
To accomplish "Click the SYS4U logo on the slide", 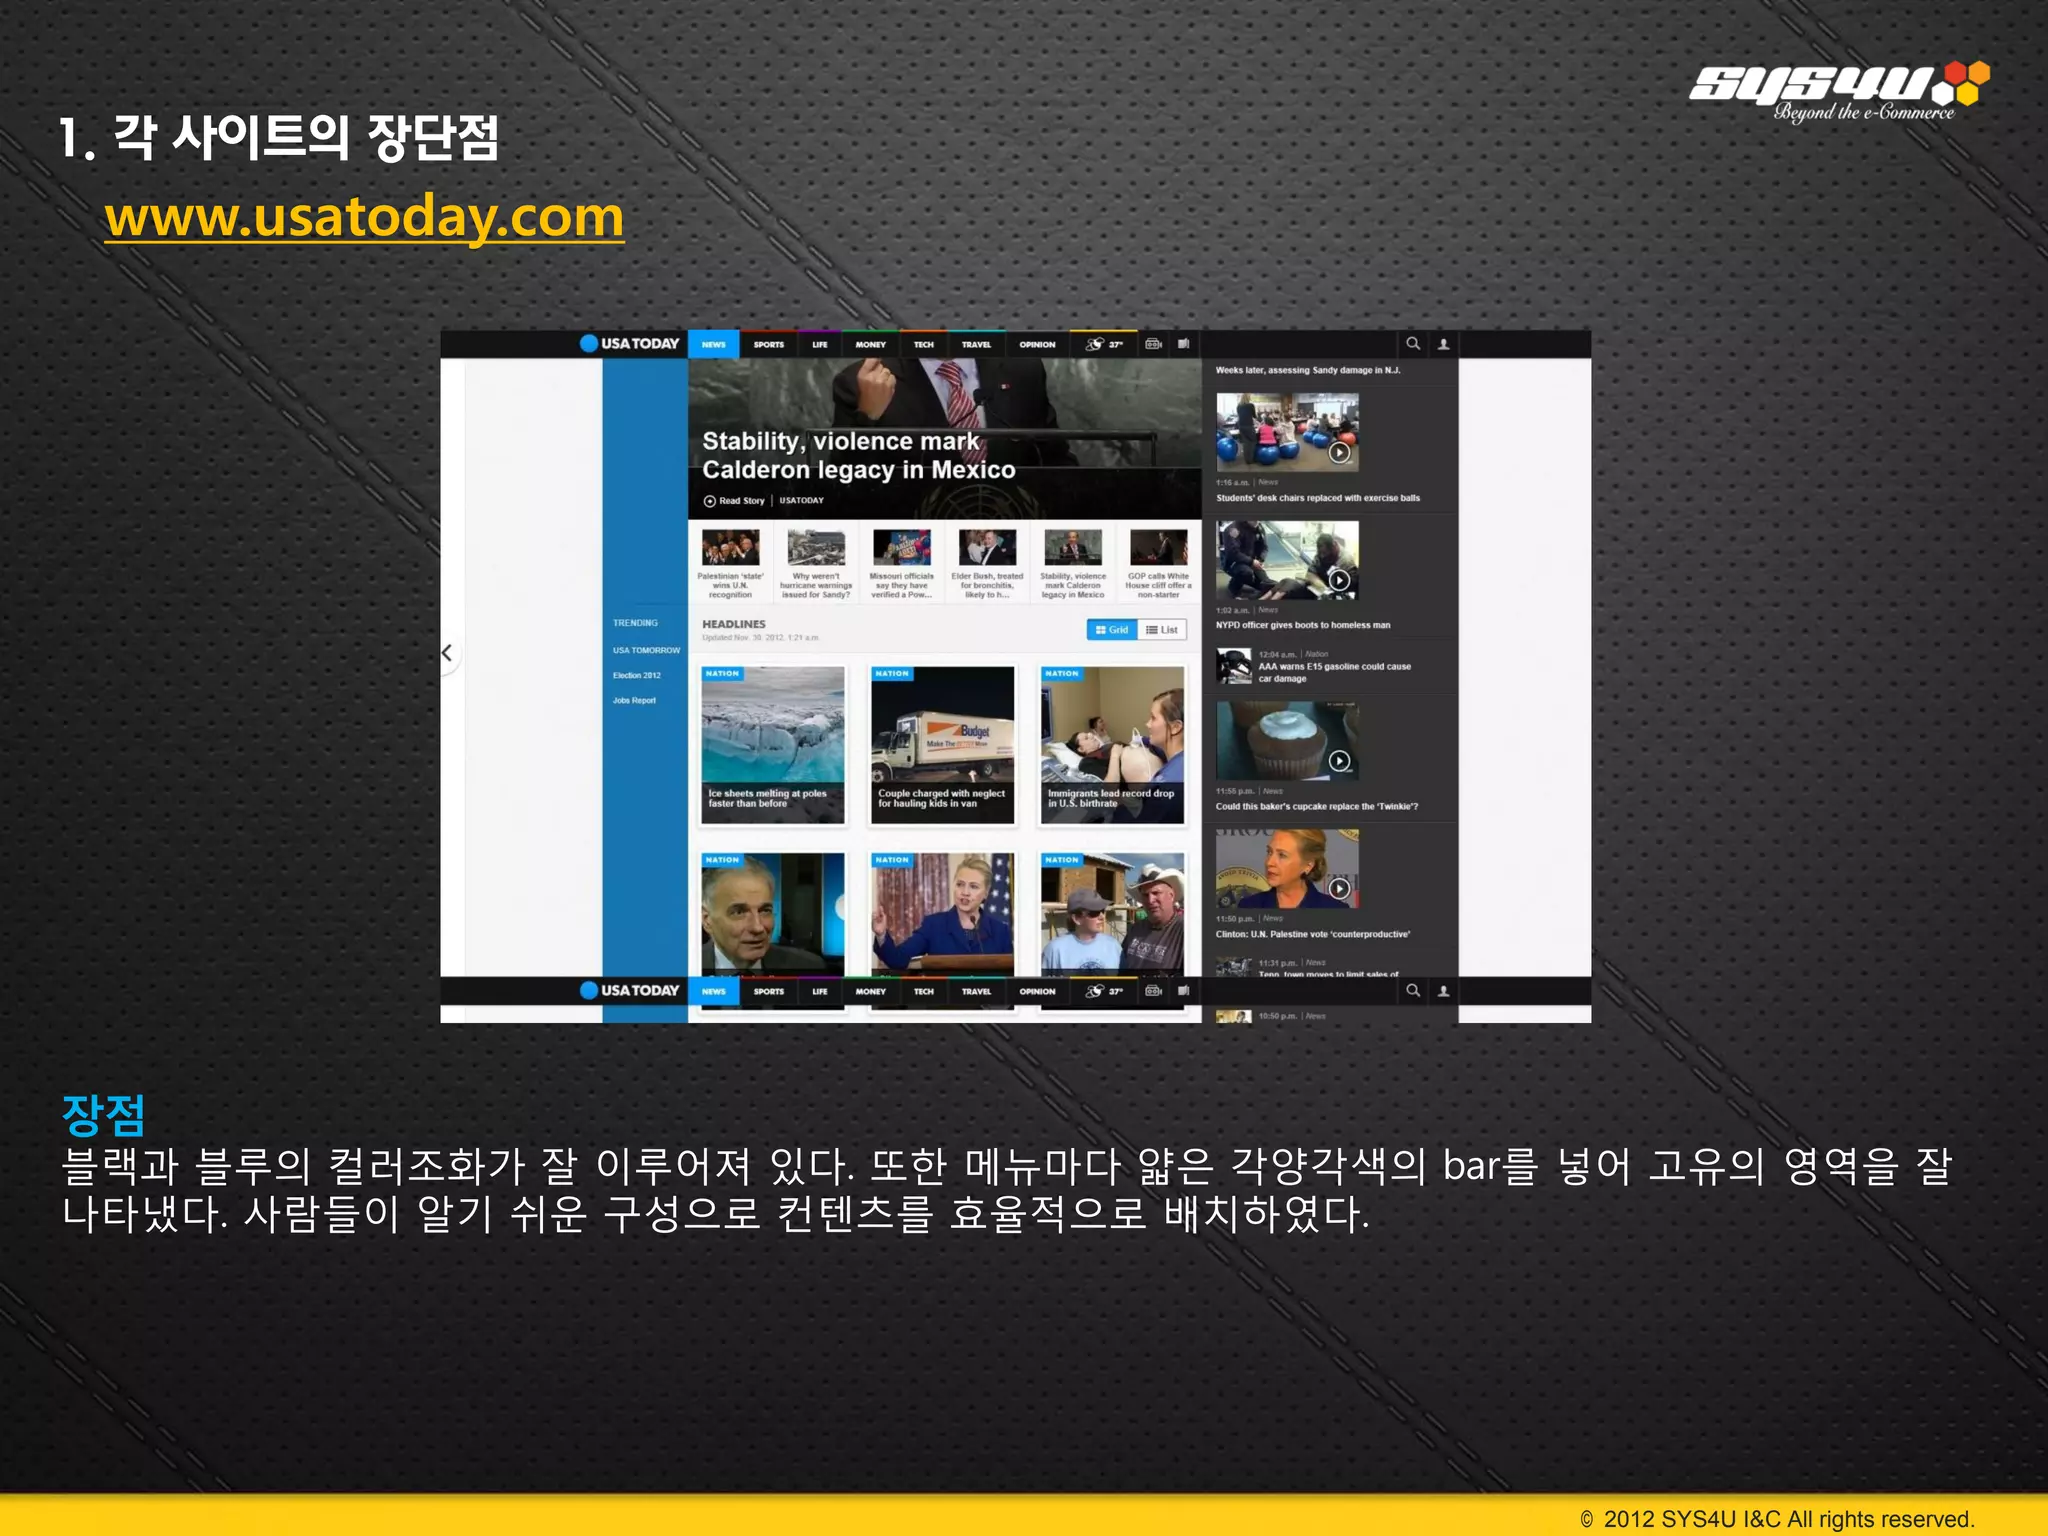I will 1840,91.
